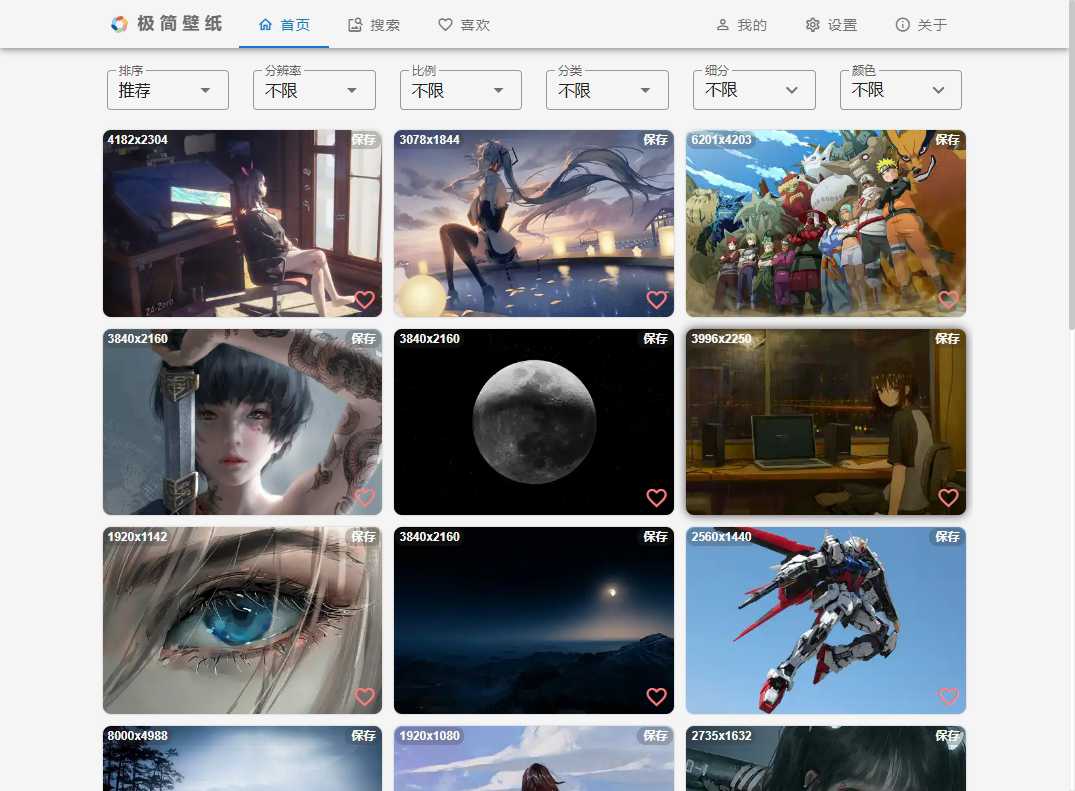This screenshot has width=1075, height=791.
Task: Save the 2735x1632 wallpaper
Action: (x=947, y=735)
